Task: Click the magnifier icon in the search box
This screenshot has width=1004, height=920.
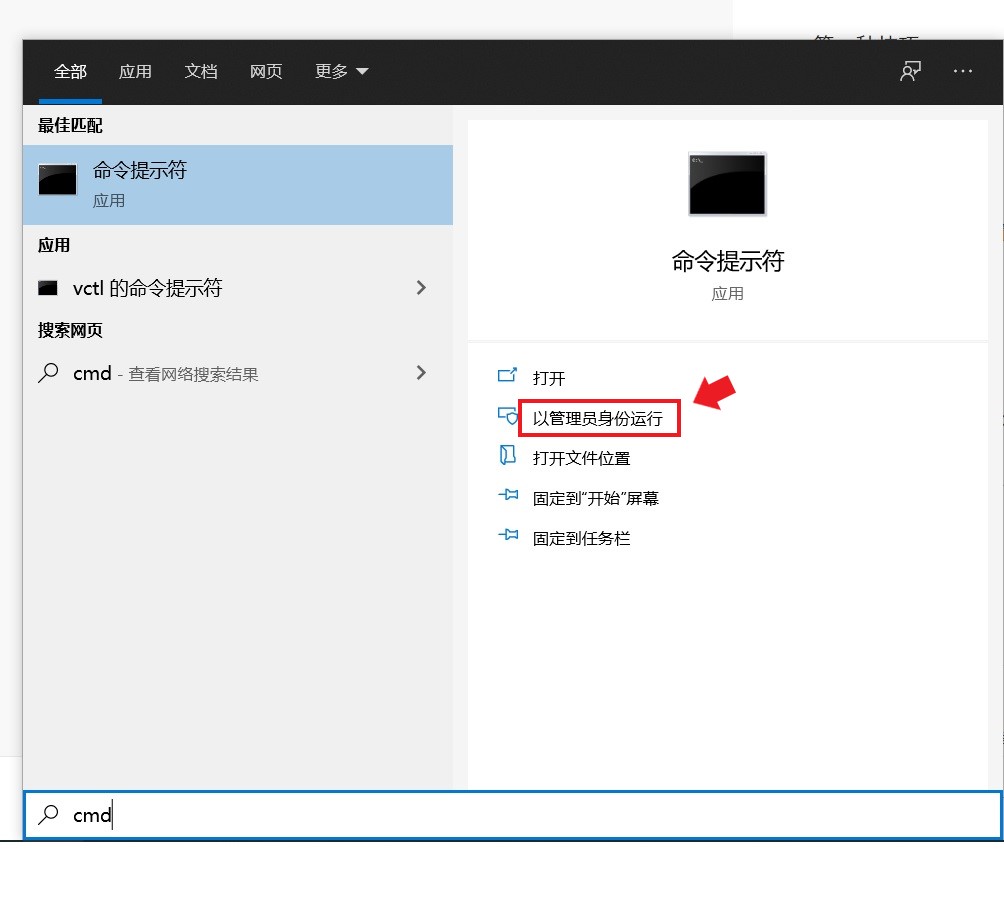Action: (49, 815)
